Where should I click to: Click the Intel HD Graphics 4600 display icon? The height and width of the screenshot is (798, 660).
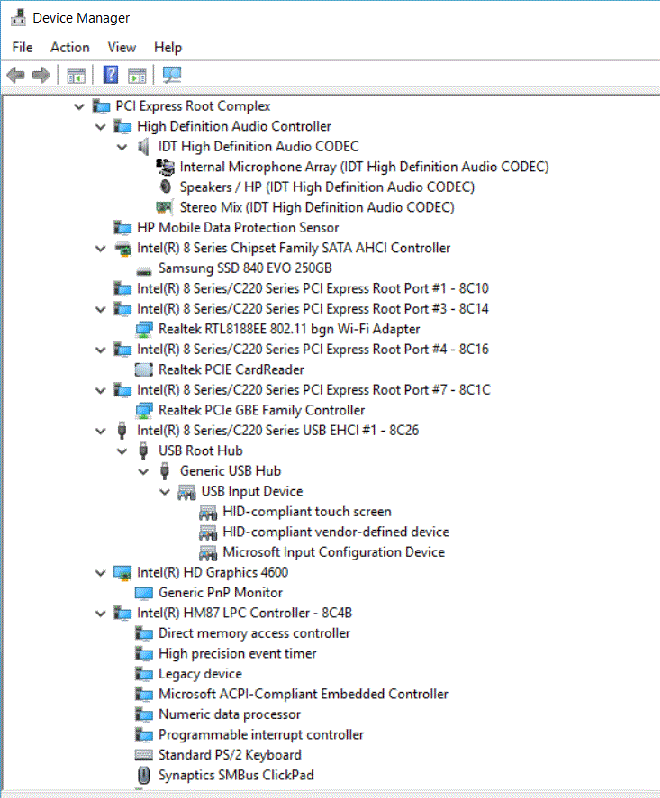click(x=122, y=573)
